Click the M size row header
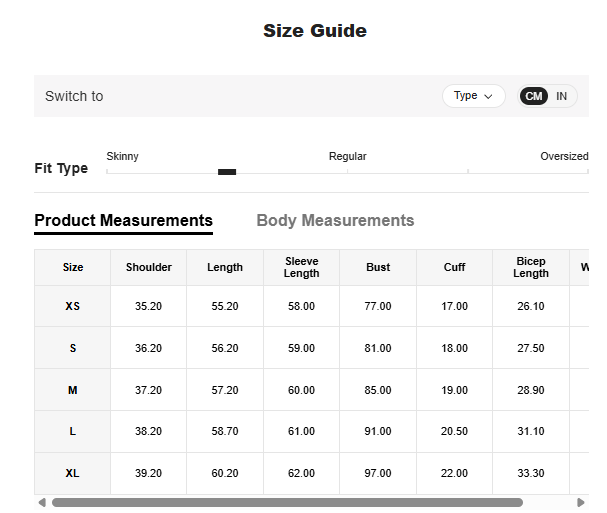This screenshot has height=513, width=607. point(73,390)
